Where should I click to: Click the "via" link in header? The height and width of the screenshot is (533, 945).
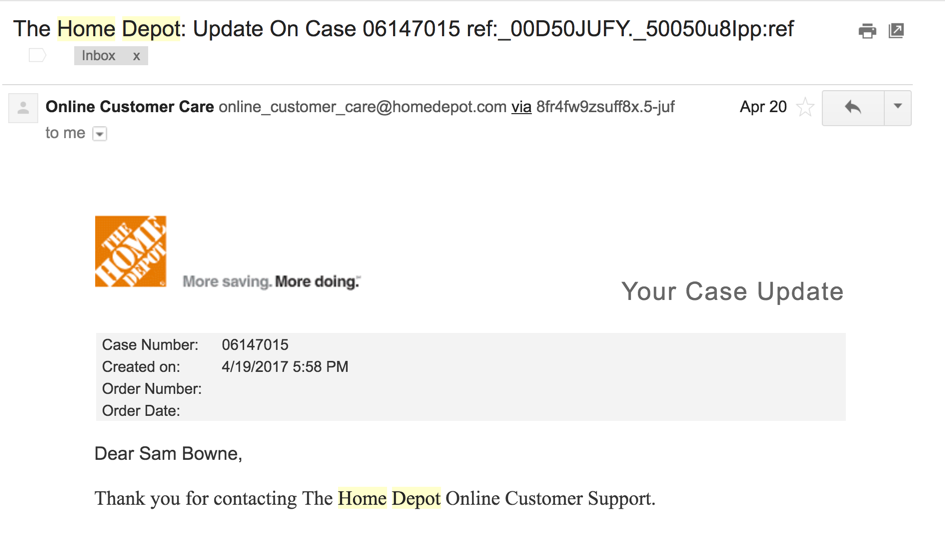click(x=521, y=107)
